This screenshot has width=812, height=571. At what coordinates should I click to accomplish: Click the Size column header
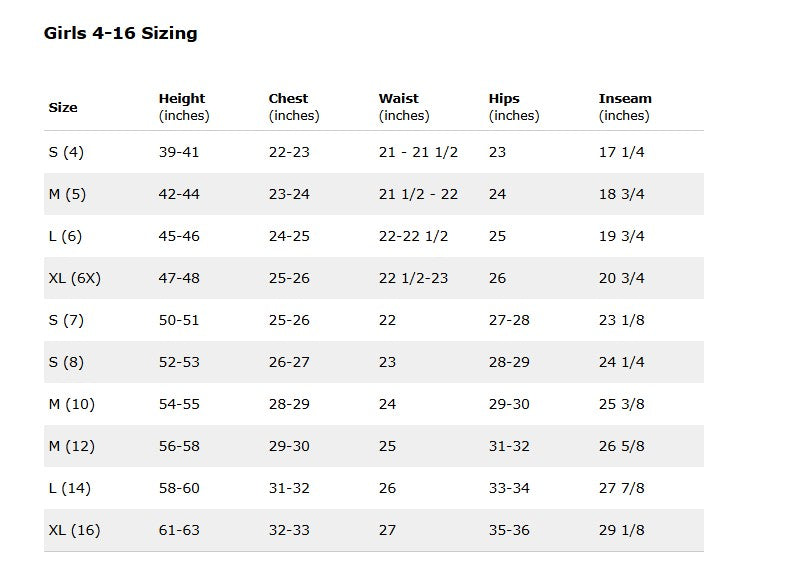[63, 107]
